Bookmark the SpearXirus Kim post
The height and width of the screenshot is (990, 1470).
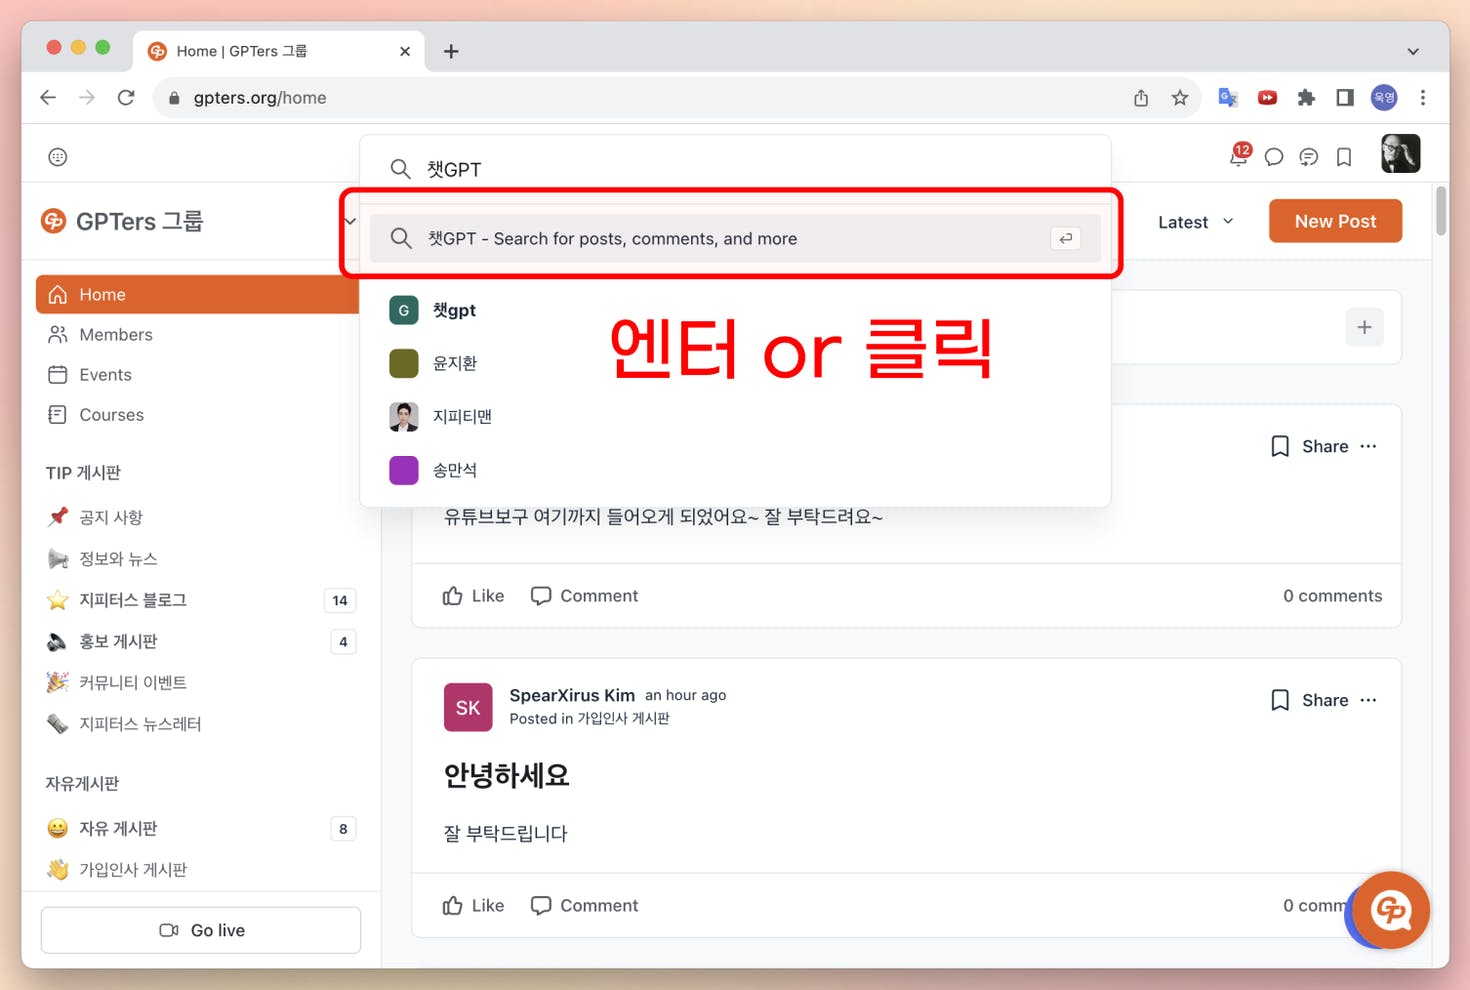[x=1280, y=700]
